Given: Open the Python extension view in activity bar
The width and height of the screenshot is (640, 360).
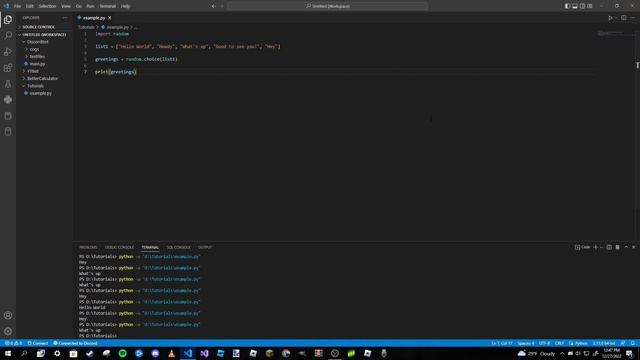Looking at the screenshot, I should (8, 100).
